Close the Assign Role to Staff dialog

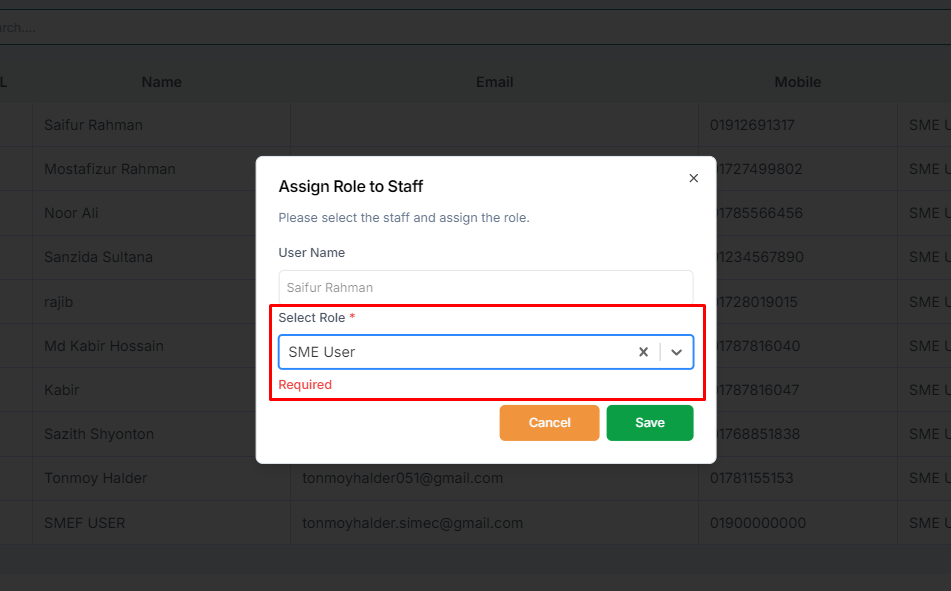coord(693,178)
